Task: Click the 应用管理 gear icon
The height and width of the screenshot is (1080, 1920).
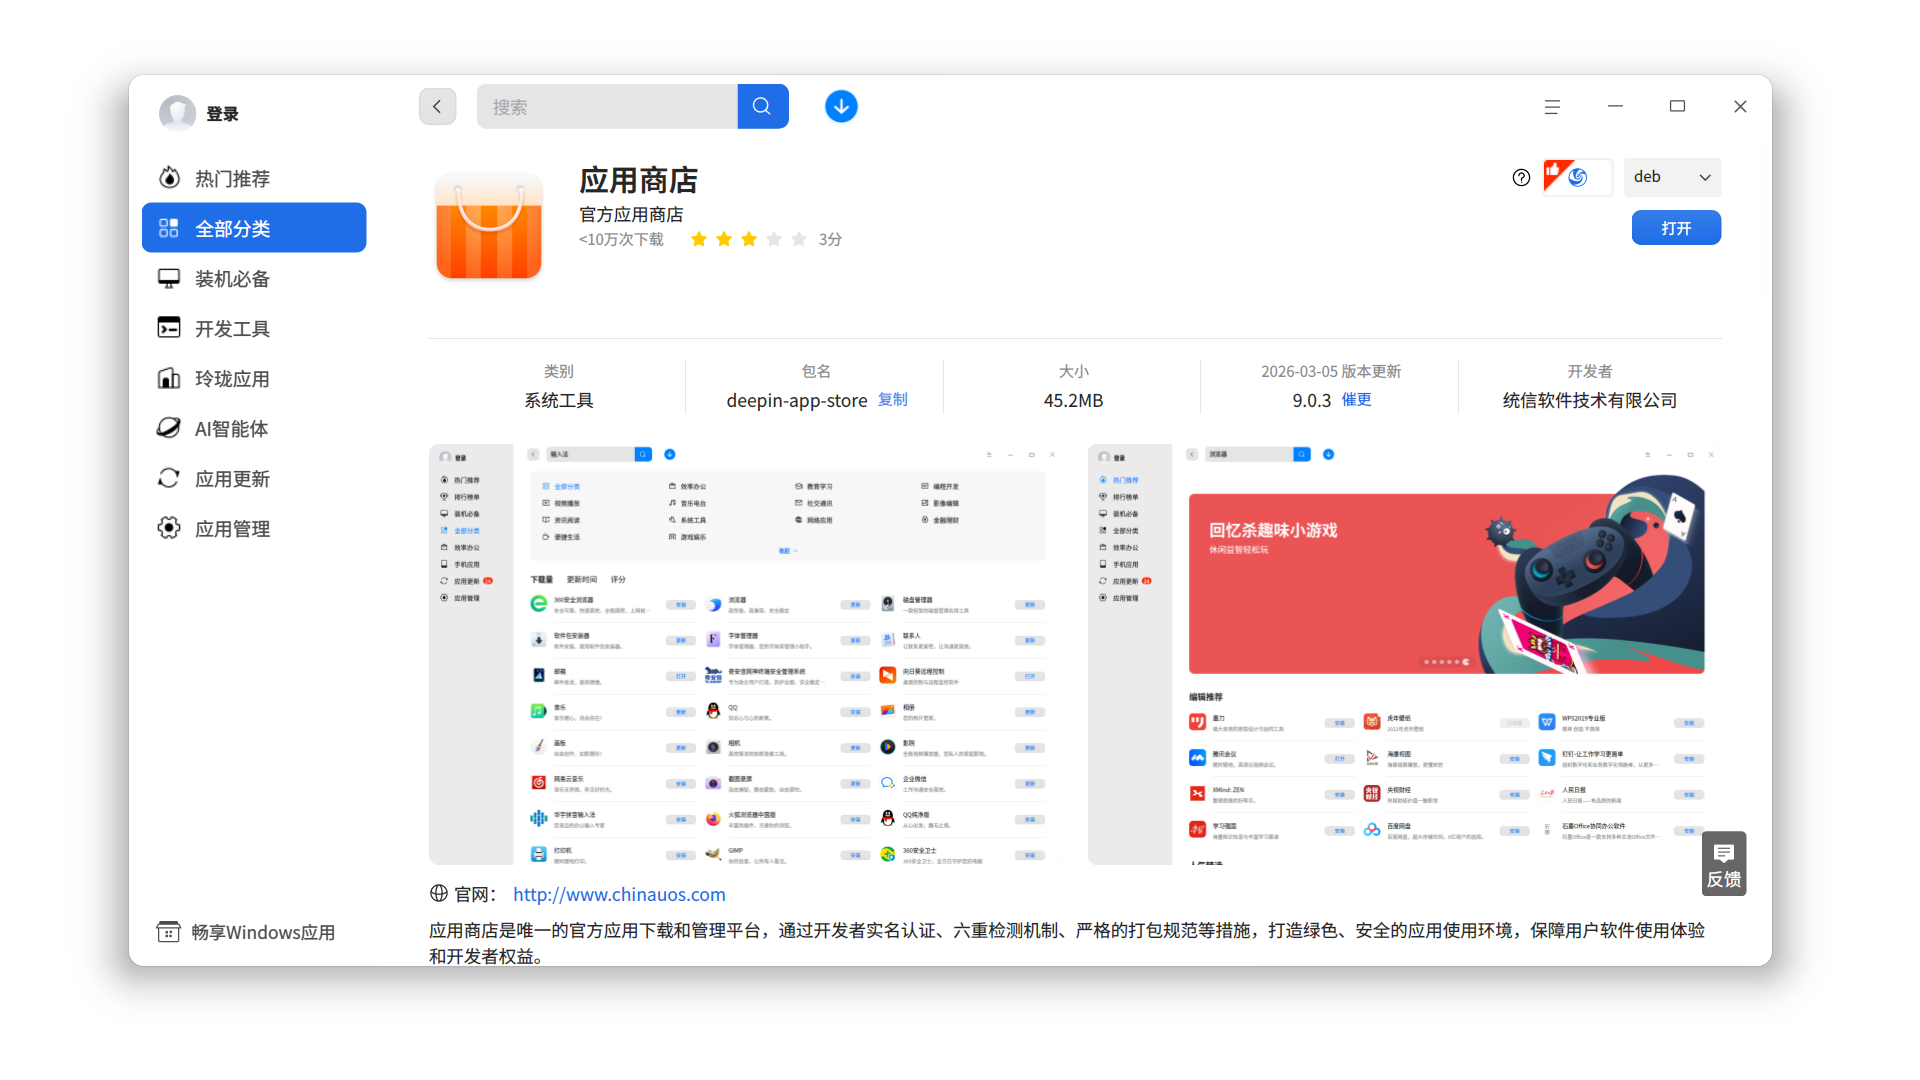Action: tap(169, 528)
